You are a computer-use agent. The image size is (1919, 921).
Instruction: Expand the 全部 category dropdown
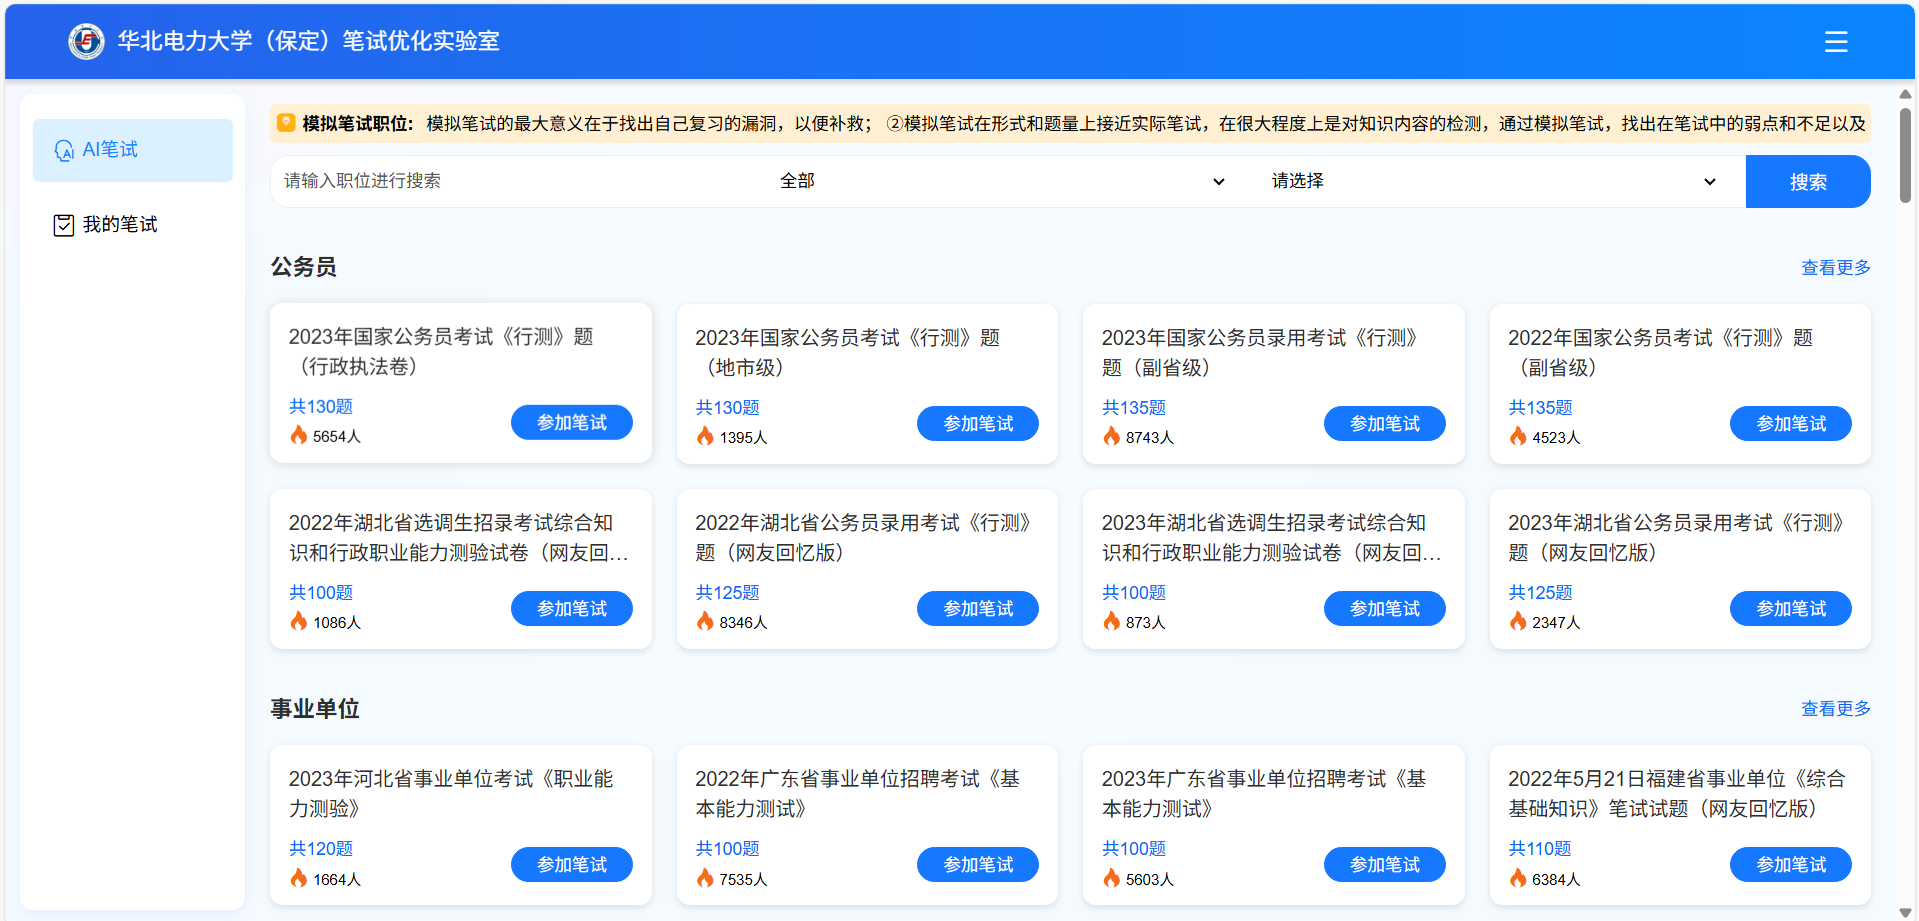click(1000, 181)
